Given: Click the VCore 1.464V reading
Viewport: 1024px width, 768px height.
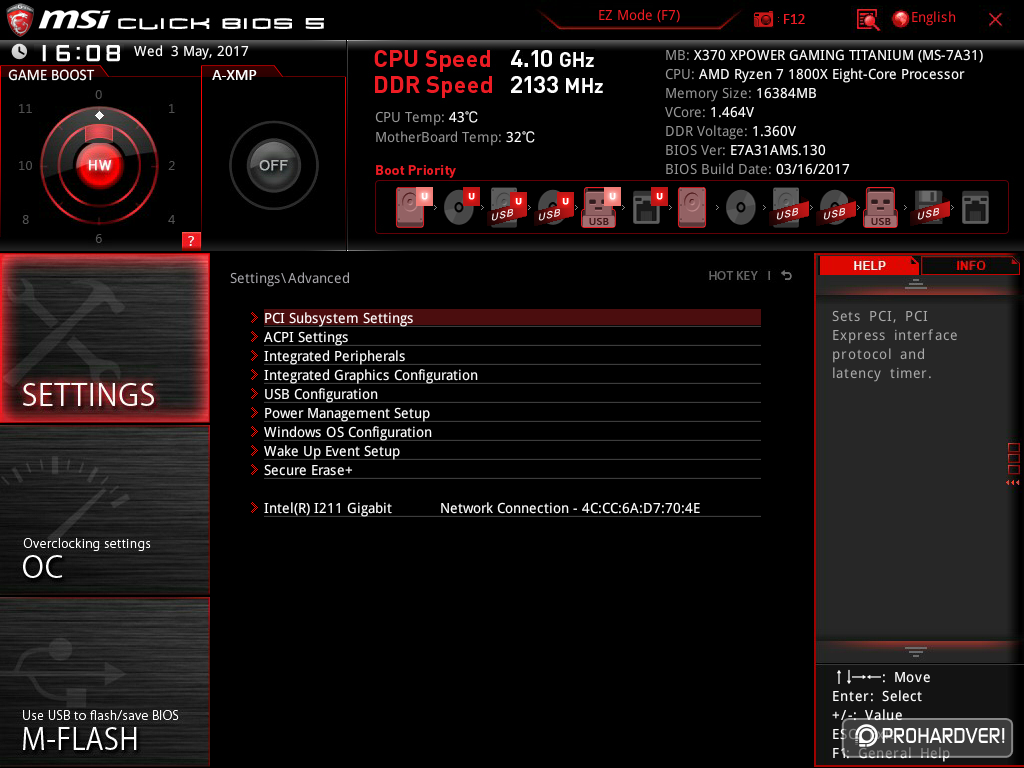Looking at the screenshot, I should pos(709,112).
